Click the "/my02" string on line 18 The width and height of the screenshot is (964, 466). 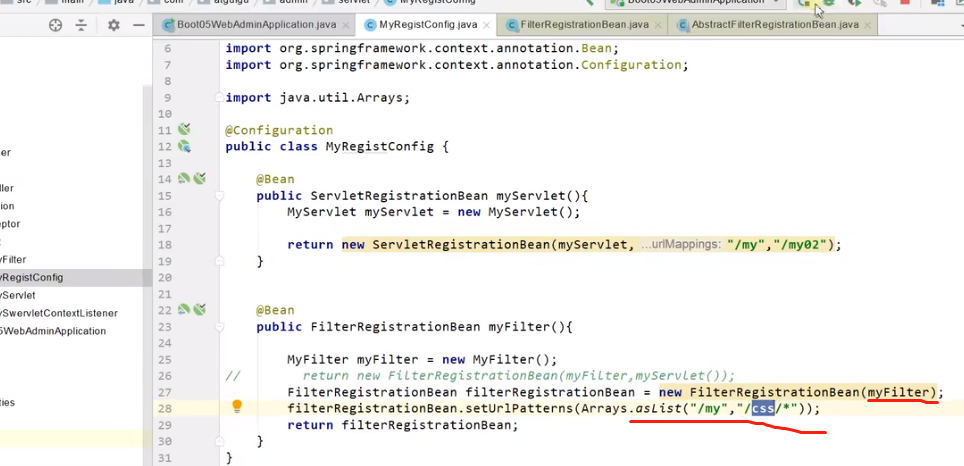(x=800, y=245)
